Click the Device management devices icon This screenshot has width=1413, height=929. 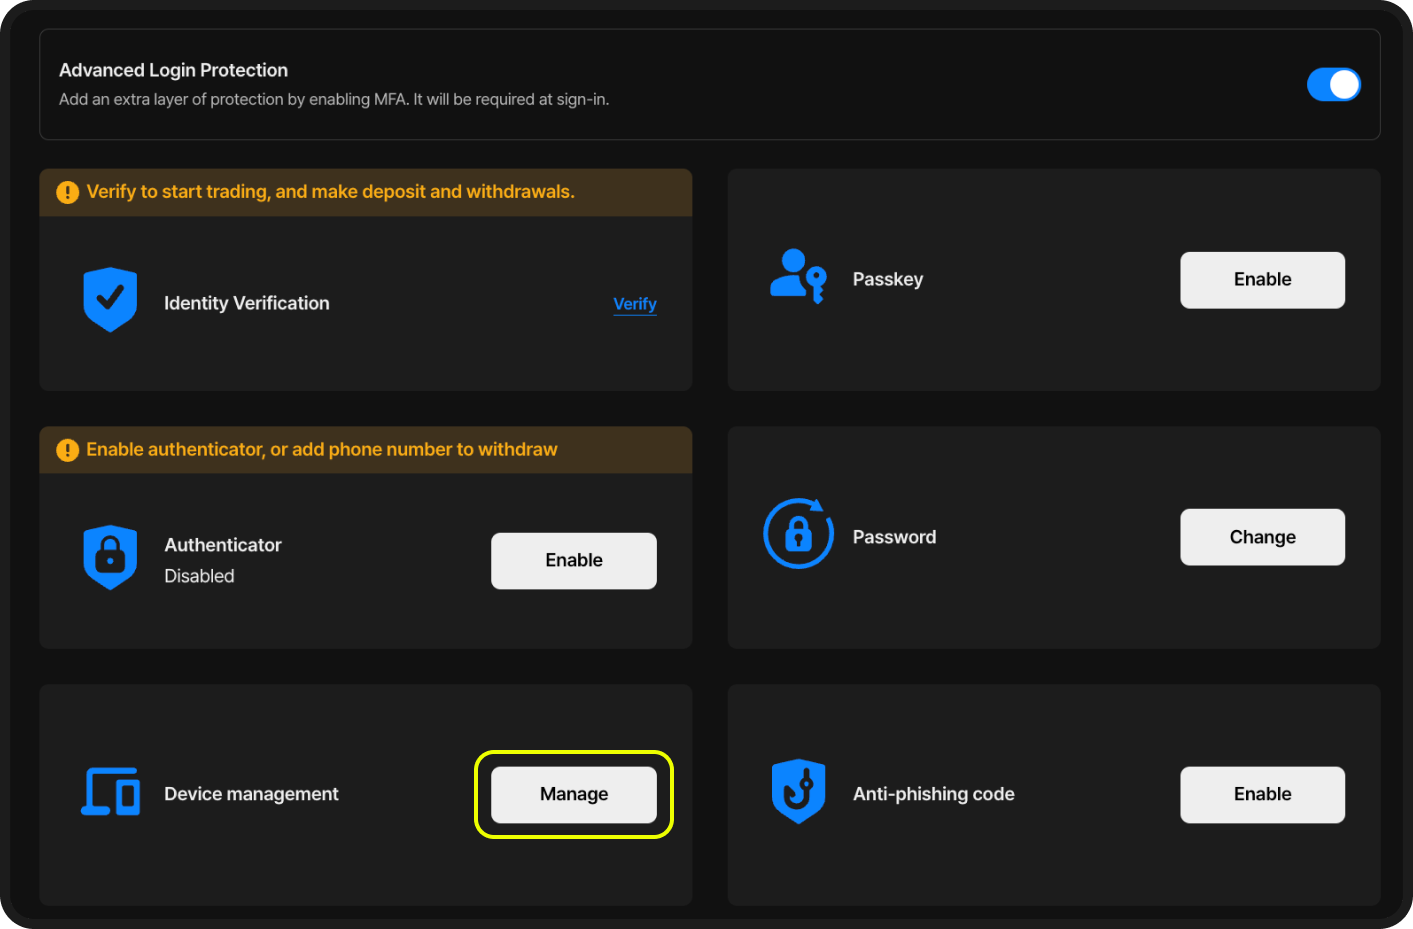[110, 792]
